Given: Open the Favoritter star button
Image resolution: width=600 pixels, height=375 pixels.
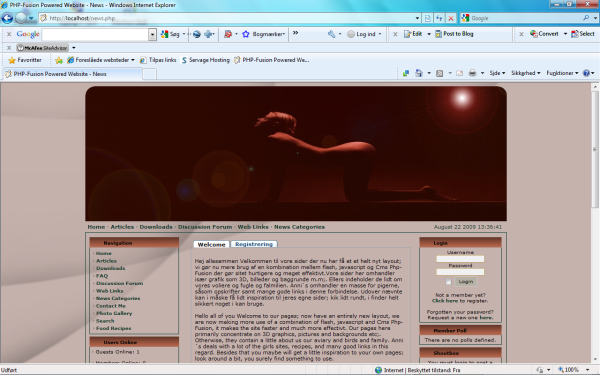Looking at the screenshot, I should (x=25, y=60).
